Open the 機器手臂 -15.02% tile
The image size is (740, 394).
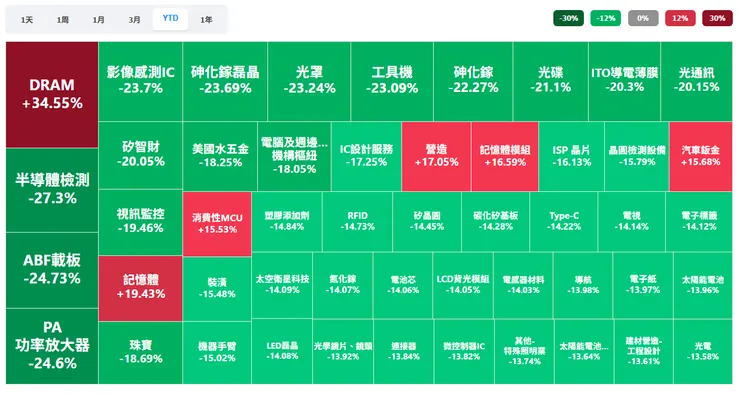(x=217, y=352)
